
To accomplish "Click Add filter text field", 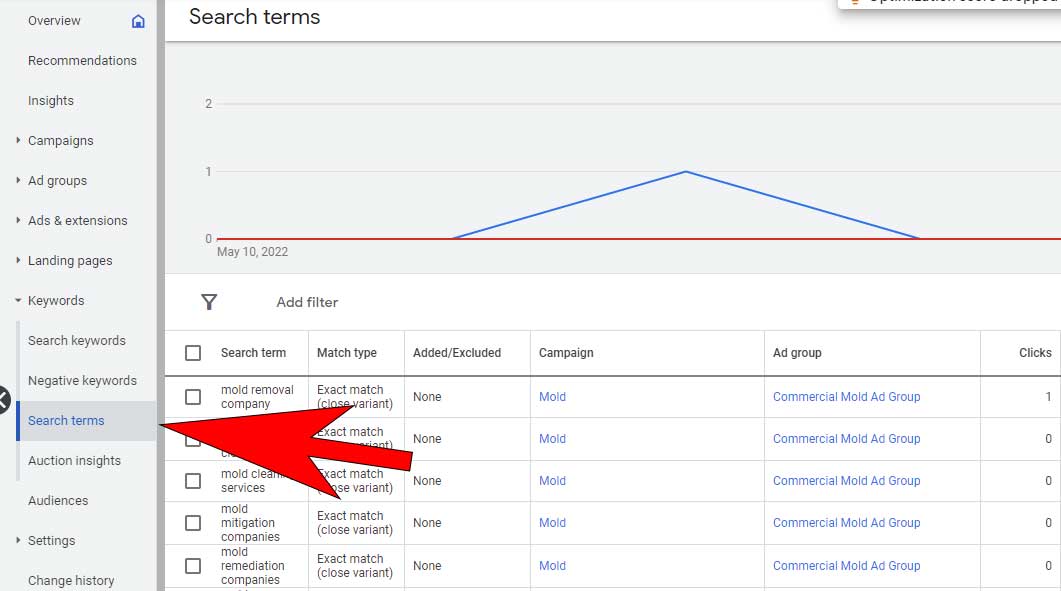I will 307,302.
